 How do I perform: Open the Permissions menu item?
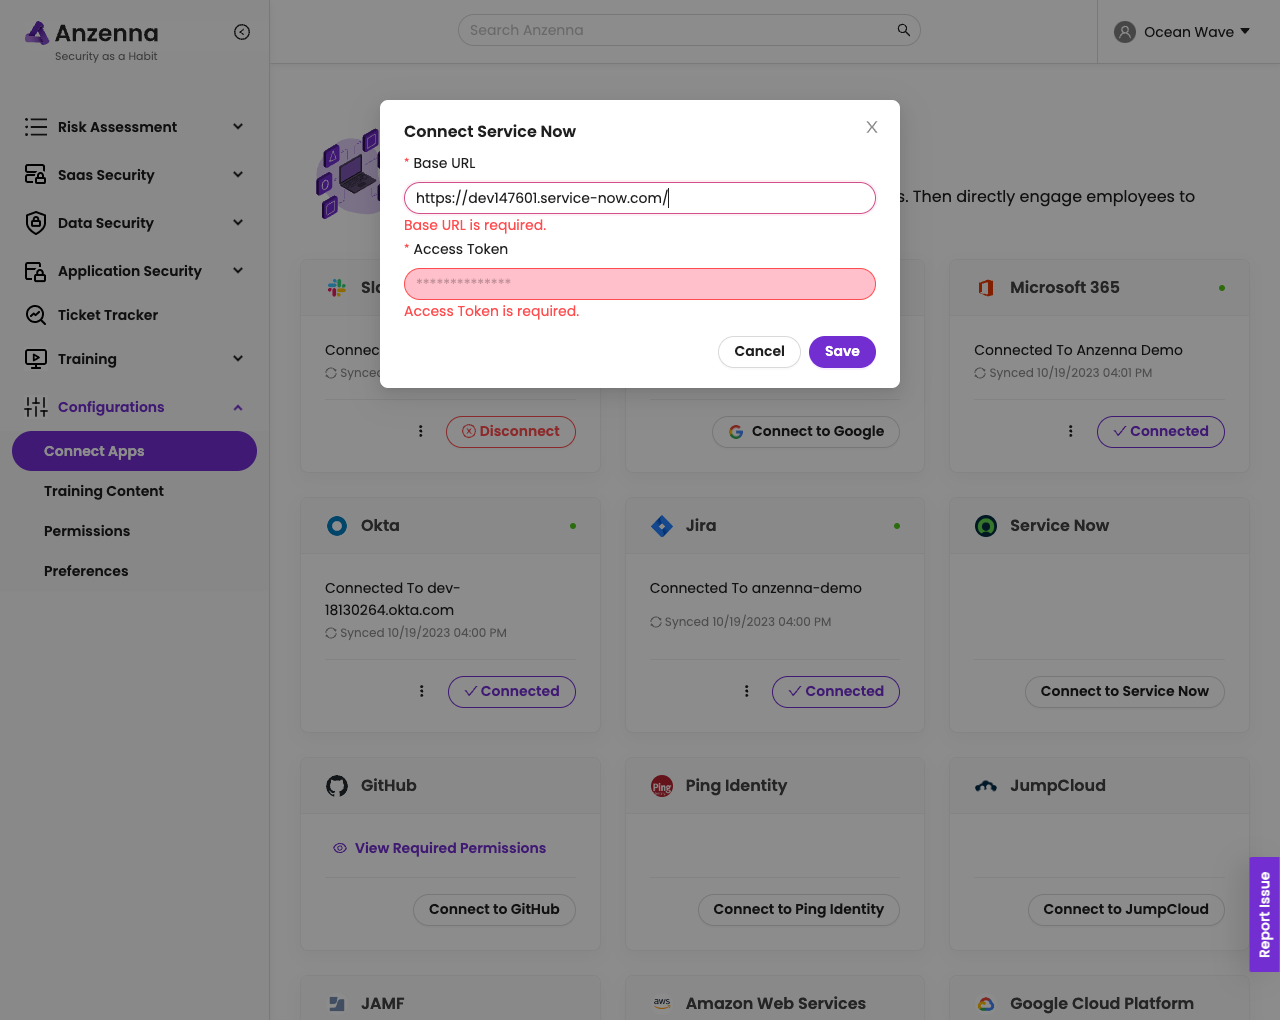pos(87,531)
